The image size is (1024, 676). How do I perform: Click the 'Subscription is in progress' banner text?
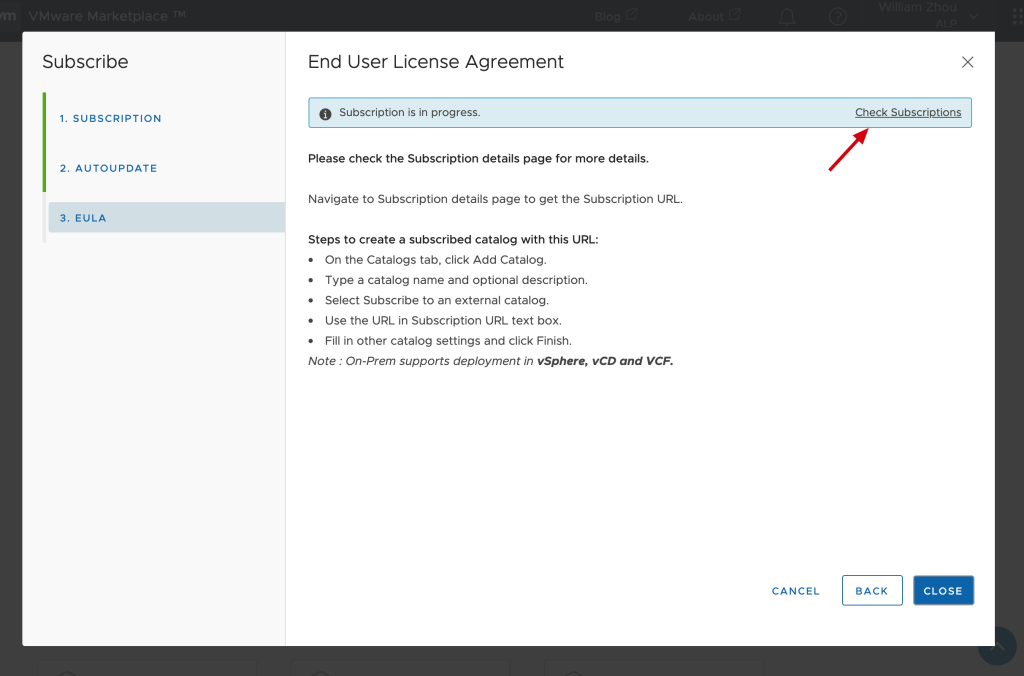pyautogui.click(x=409, y=113)
